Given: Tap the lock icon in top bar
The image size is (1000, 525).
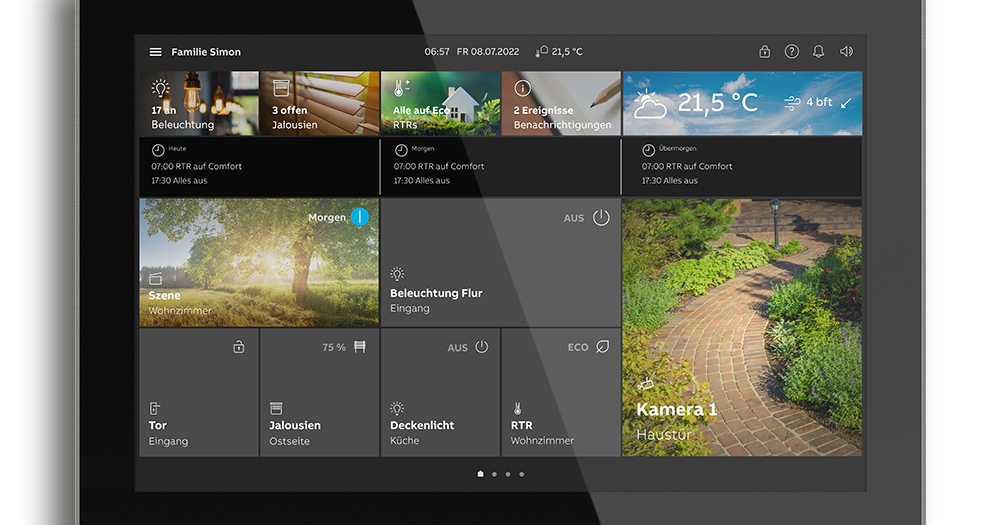Looking at the screenshot, I should [765, 52].
